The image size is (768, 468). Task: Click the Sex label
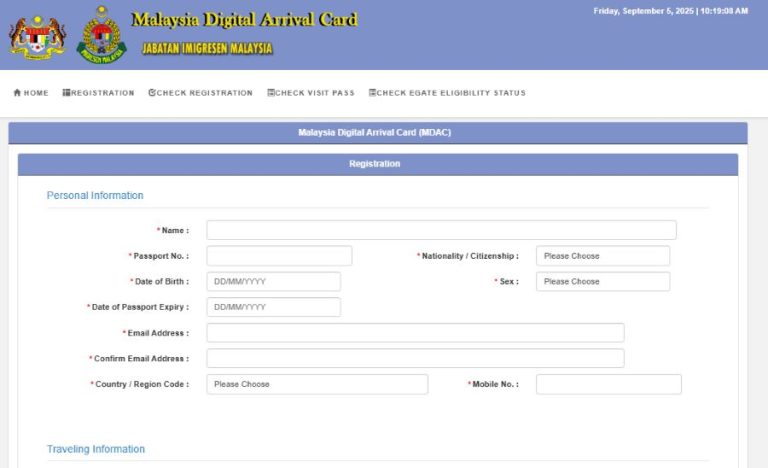pyautogui.click(x=506, y=281)
